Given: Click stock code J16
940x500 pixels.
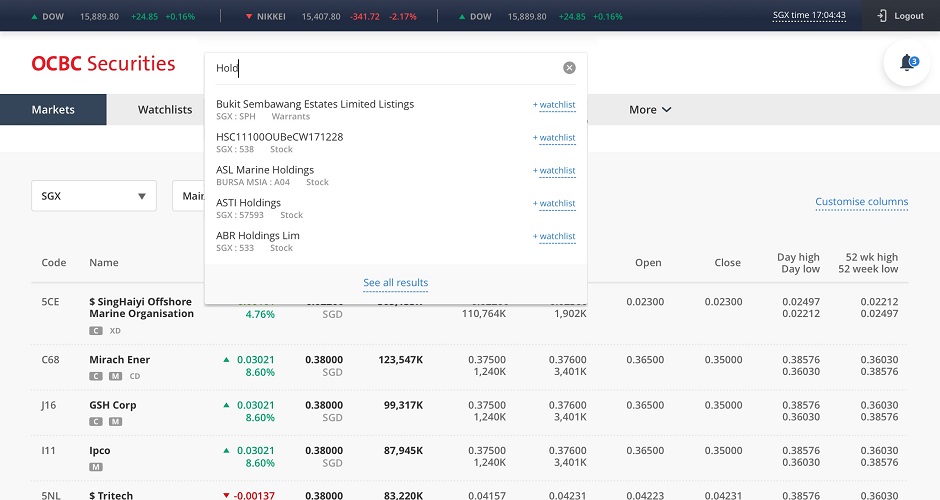Looking at the screenshot, I should point(49,405).
